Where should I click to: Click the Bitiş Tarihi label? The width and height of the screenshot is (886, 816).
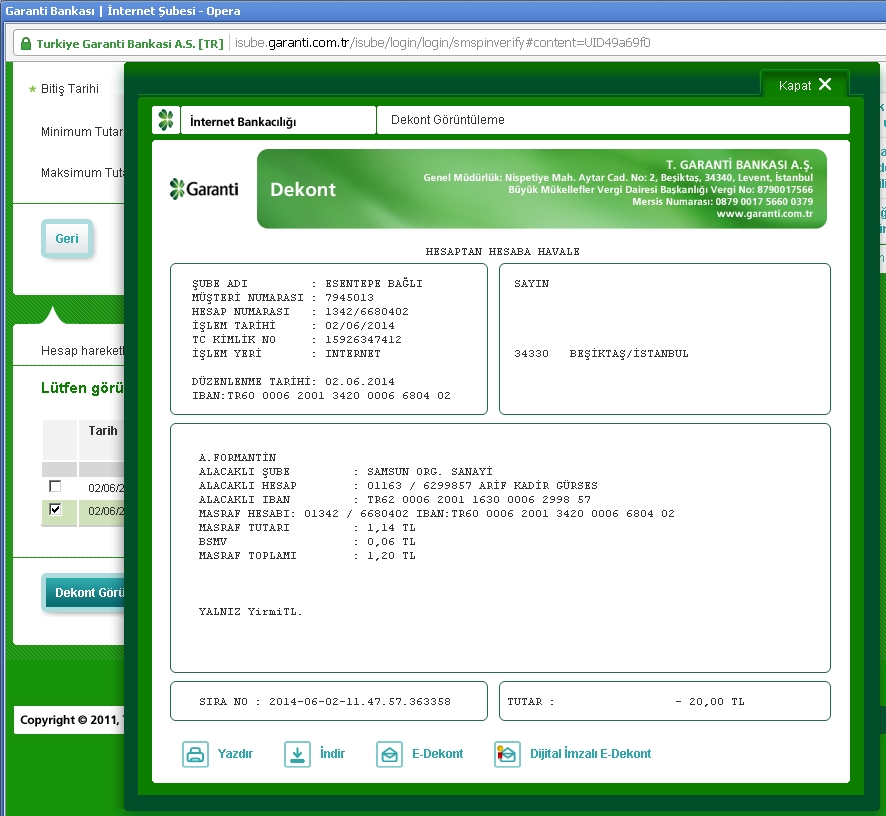[x=70, y=89]
